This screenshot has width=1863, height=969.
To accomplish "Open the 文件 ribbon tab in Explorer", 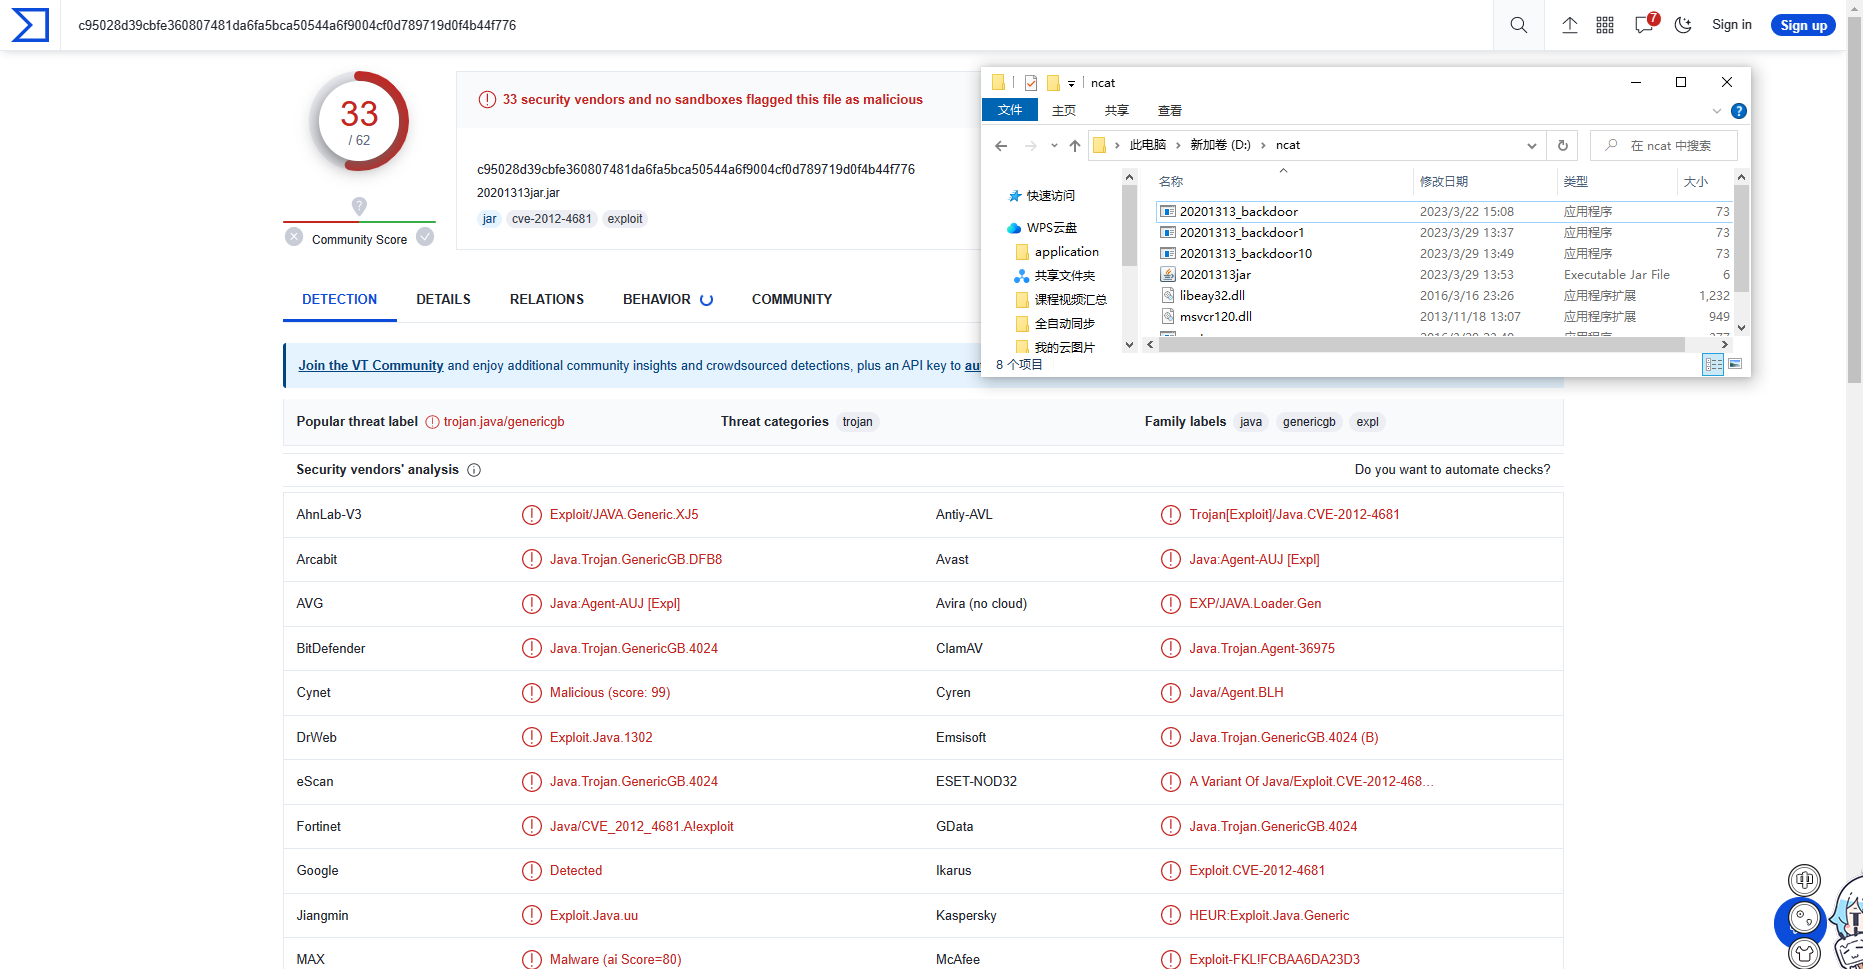I will pyautogui.click(x=1010, y=110).
